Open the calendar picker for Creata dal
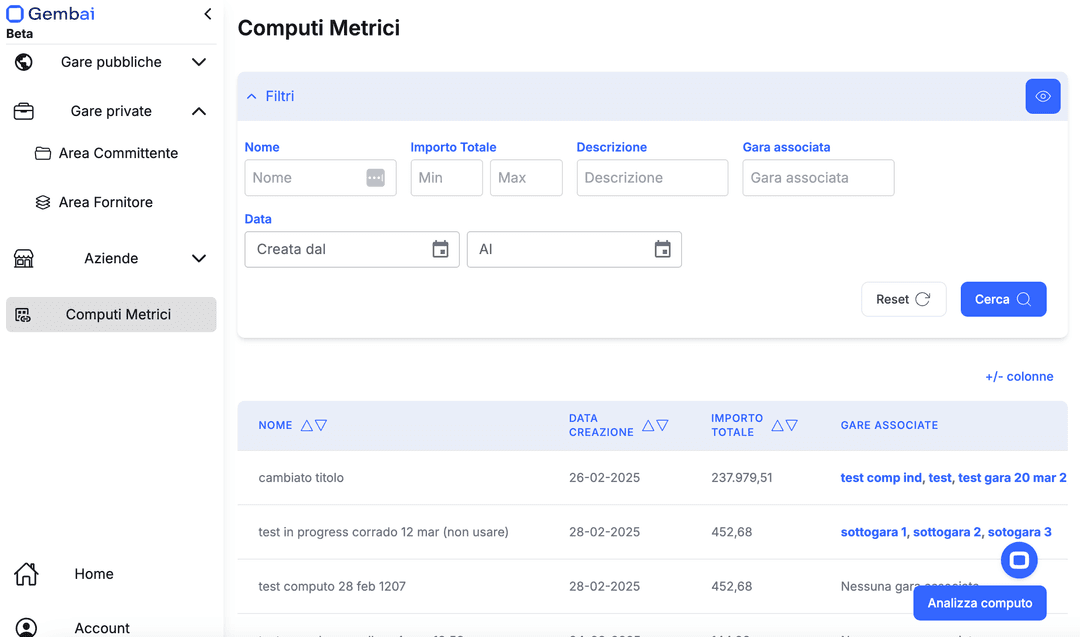 pos(440,249)
